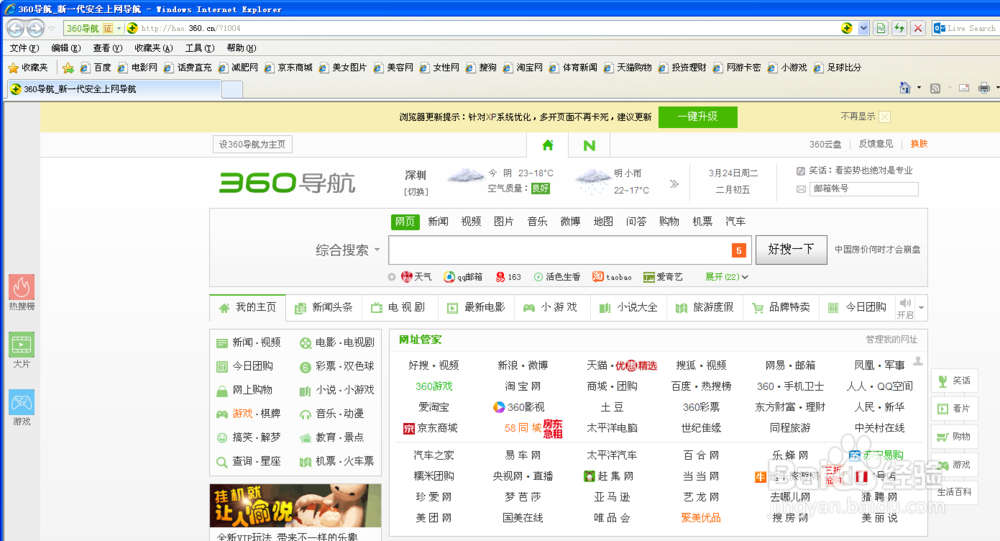The image size is (1000, 541).
Task: Open the dropdown next to the IE Home icon
Action: coord(919,88)
